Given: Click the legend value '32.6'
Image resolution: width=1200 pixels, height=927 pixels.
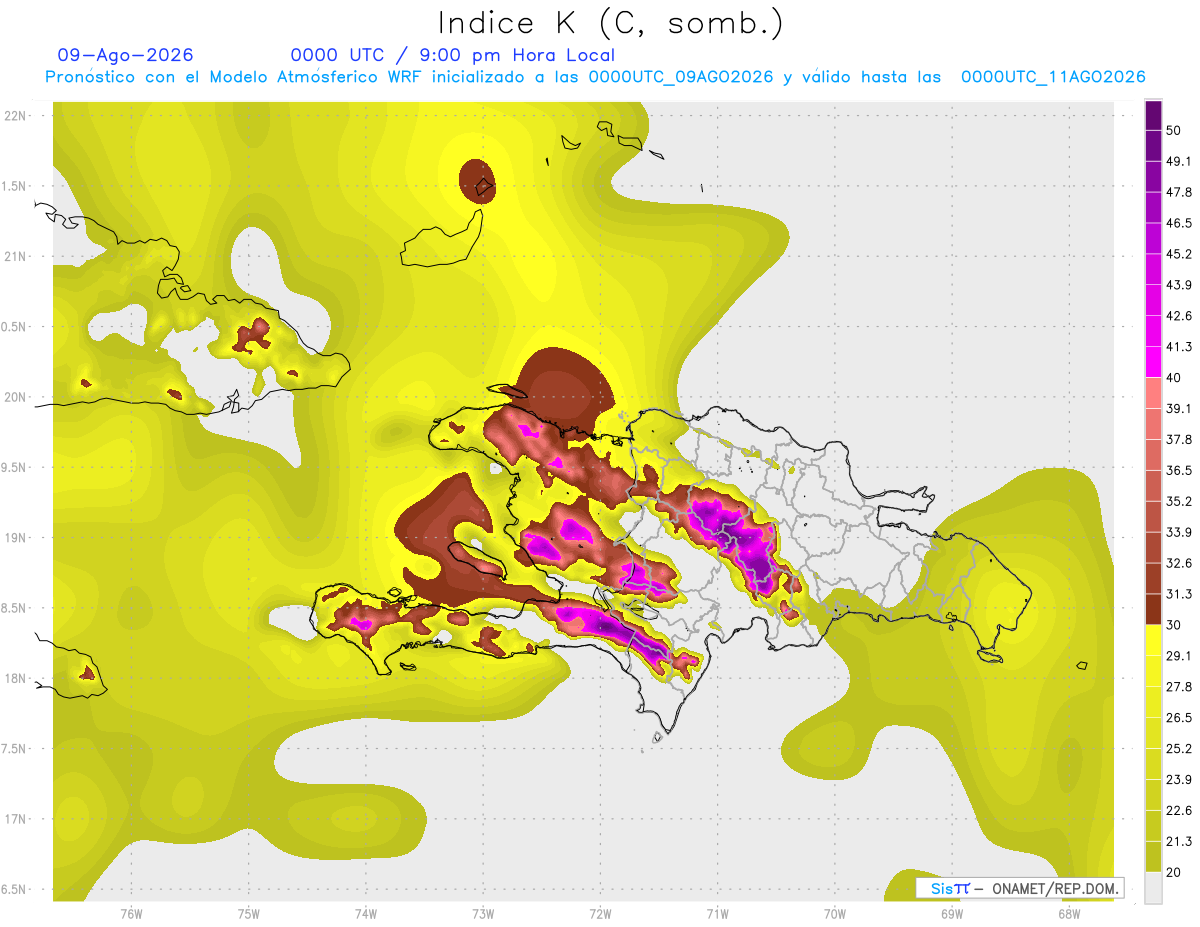Looking at the screenshot, I should pyautogui.click(x=1179, y=563).
